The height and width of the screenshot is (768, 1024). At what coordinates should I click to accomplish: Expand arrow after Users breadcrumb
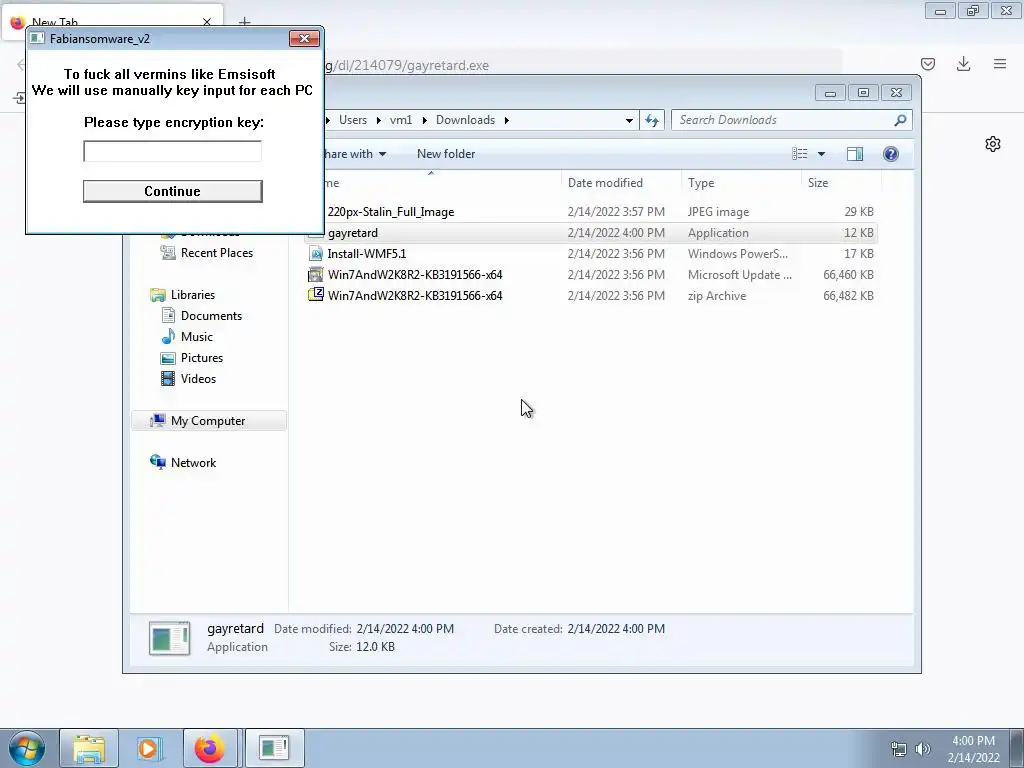click(x=379, y=120)
